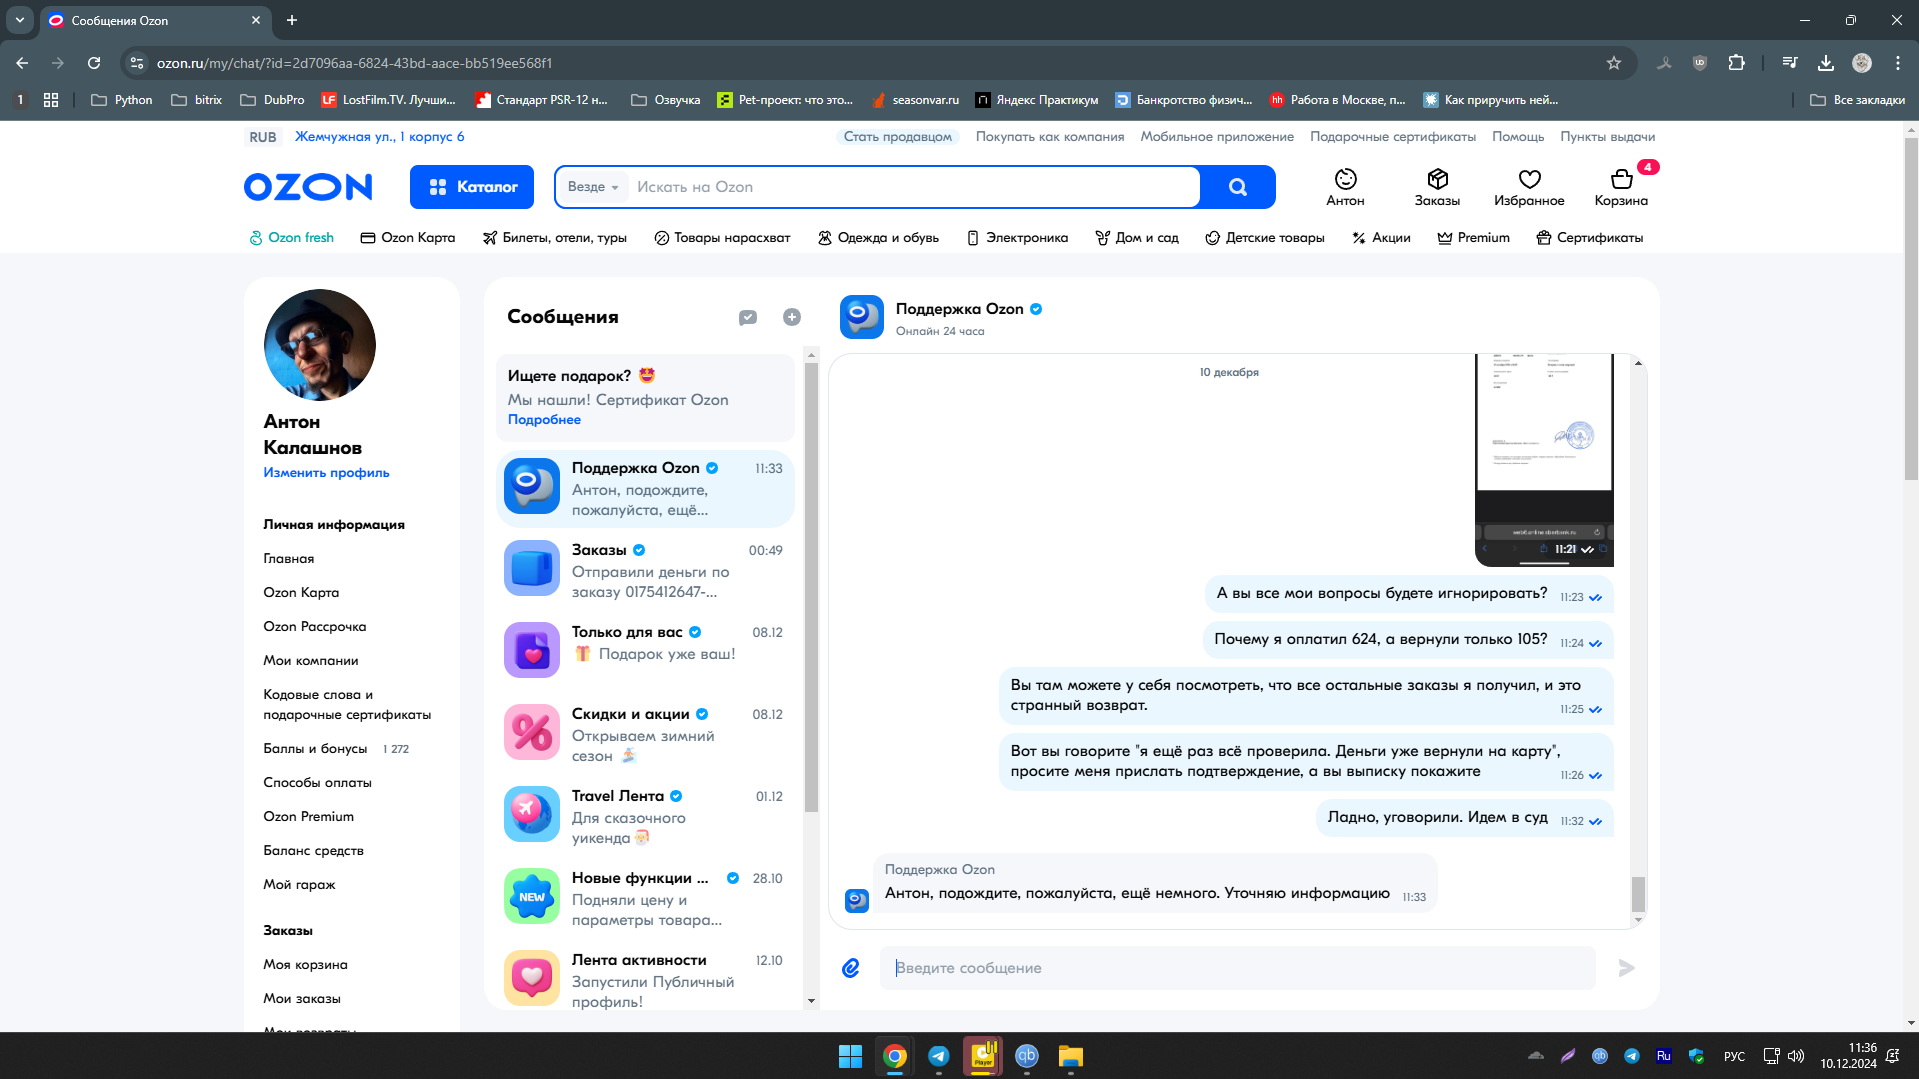Click Подробнее in gift banner
1919x1079 pixels.
click(x=544, y=420)
